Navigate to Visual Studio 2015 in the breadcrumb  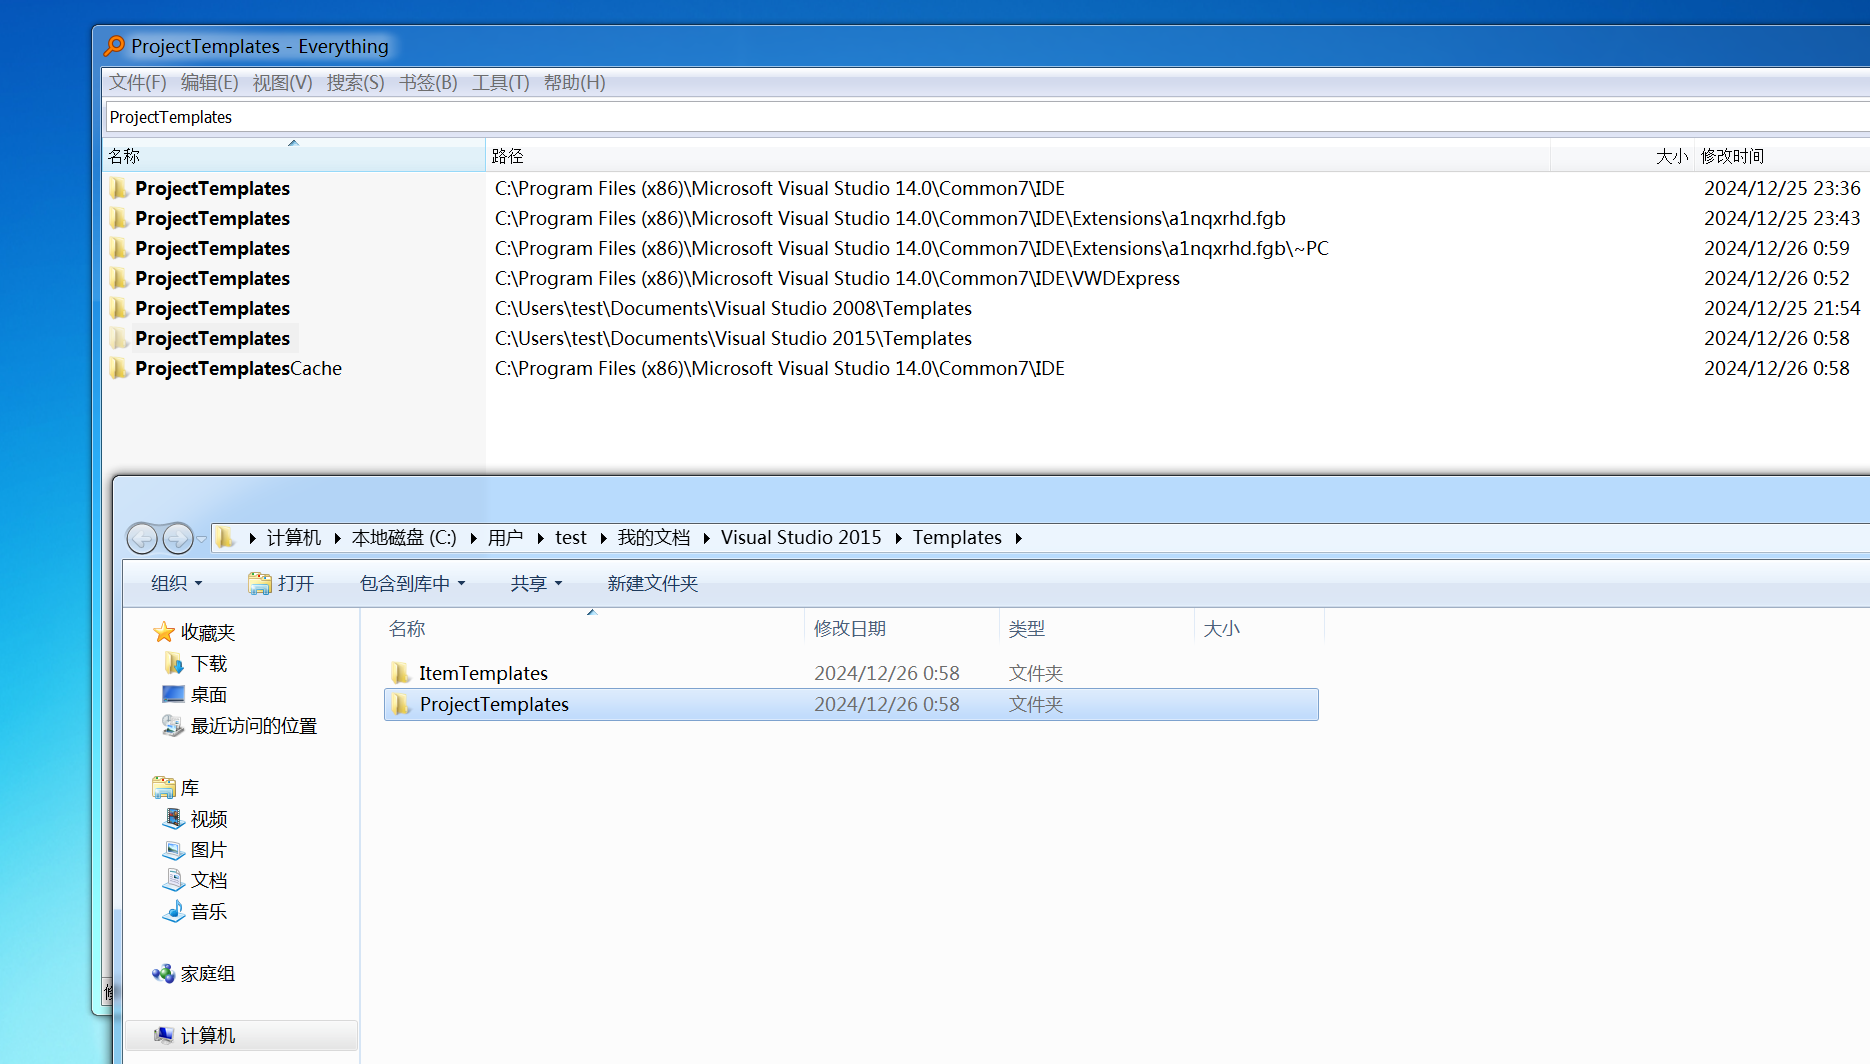click(x=801, y=538)
